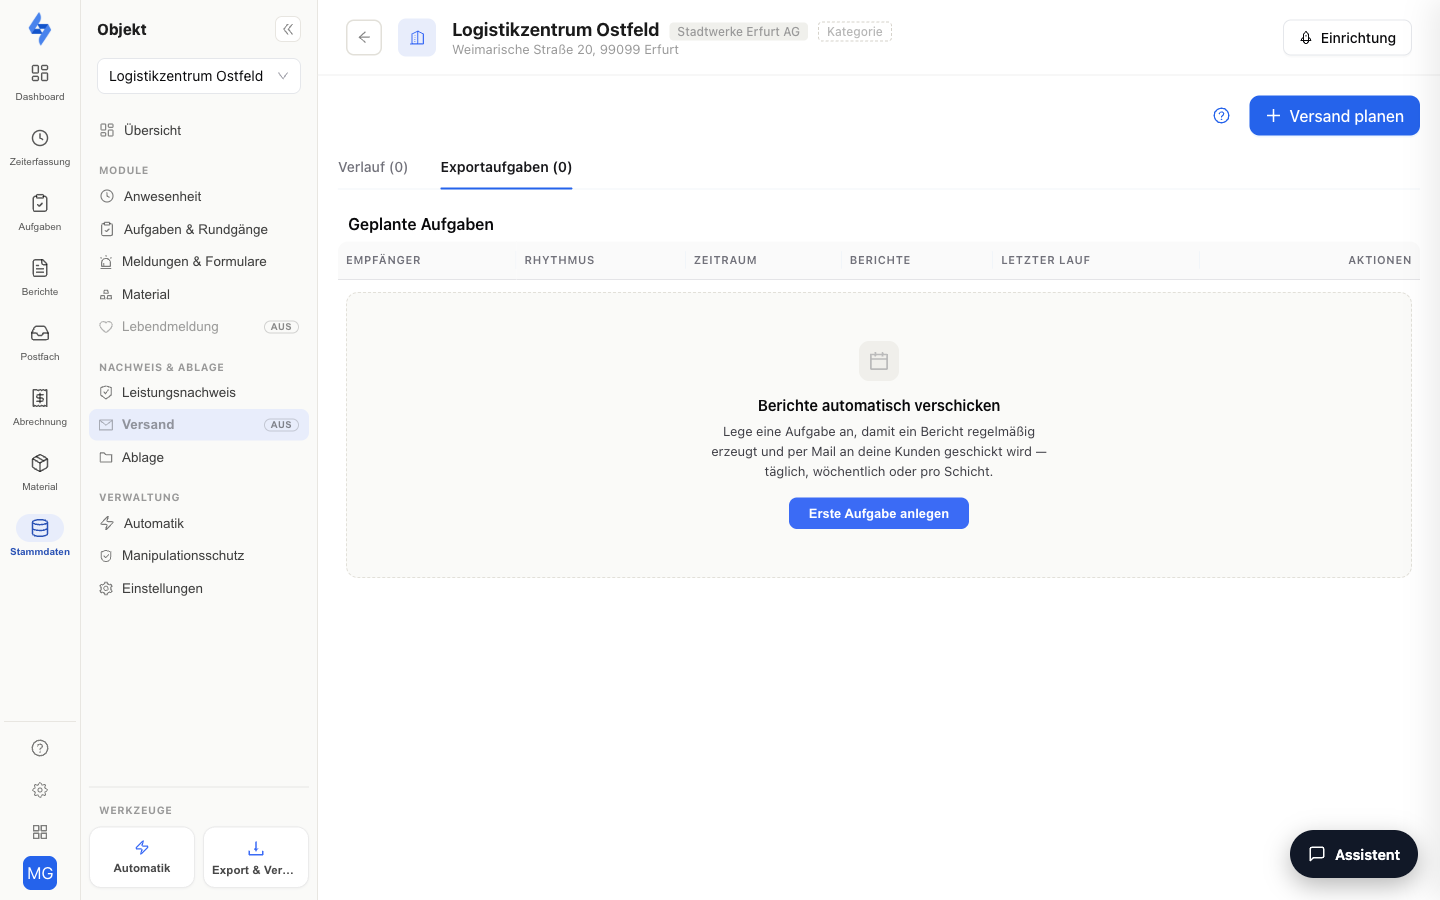The image size is (1440, 900).
Task: Open Berichte from the left rail
Action: [40, 276]
